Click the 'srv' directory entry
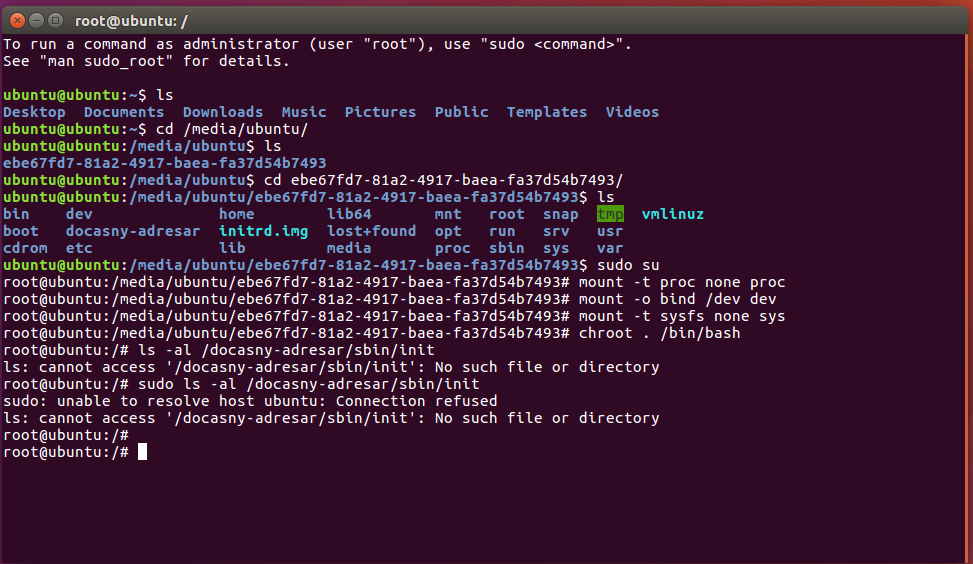This screenshot has height=564, width=973. pos(556,231)
